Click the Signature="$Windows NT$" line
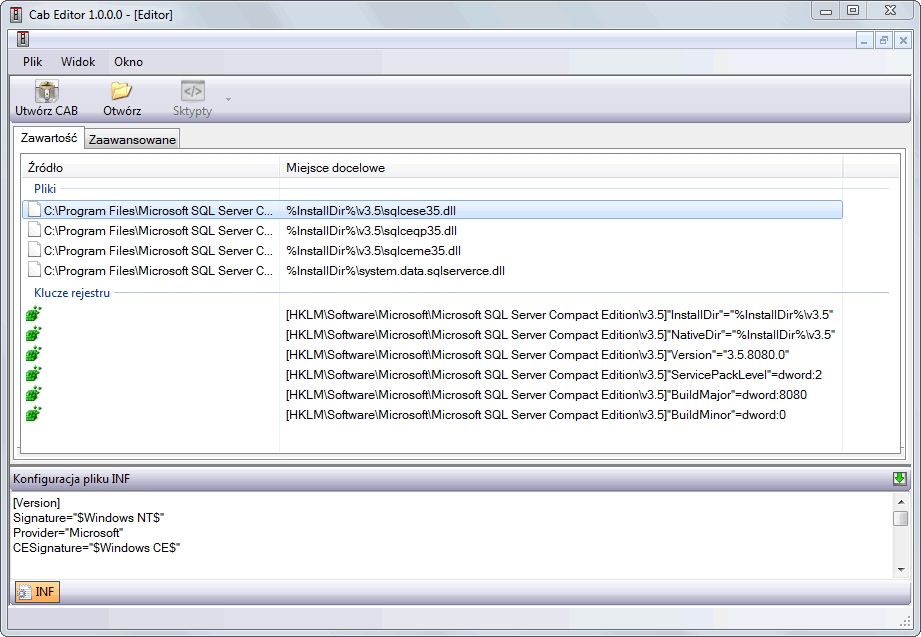This screenshot has width=921, height=637. pos(89,518)
